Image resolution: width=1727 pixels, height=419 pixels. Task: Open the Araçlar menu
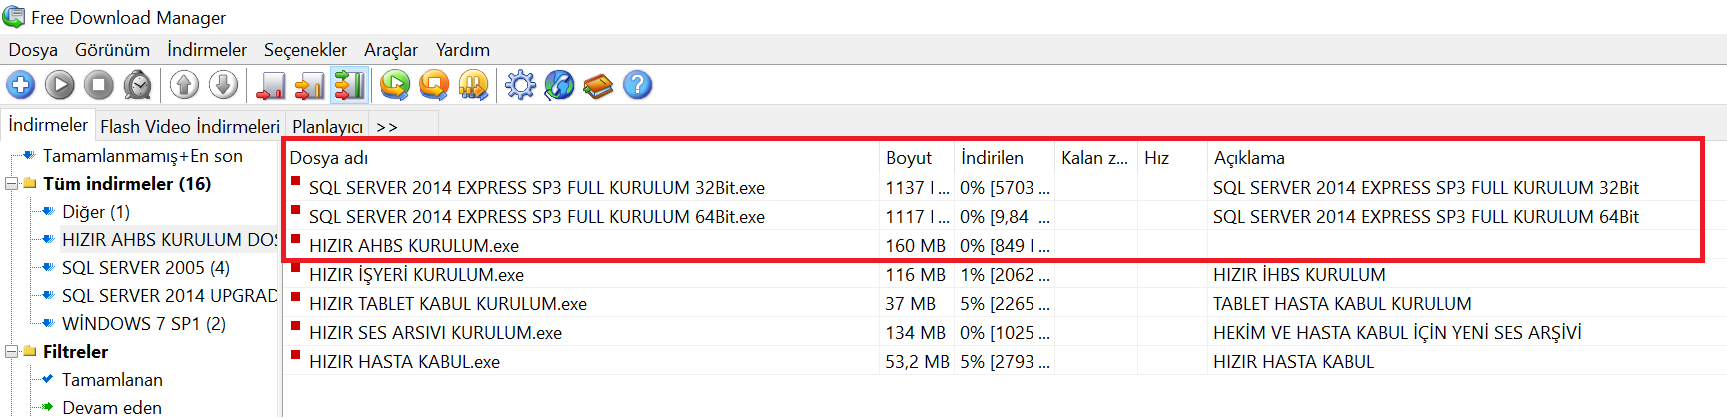pos(391,50)
